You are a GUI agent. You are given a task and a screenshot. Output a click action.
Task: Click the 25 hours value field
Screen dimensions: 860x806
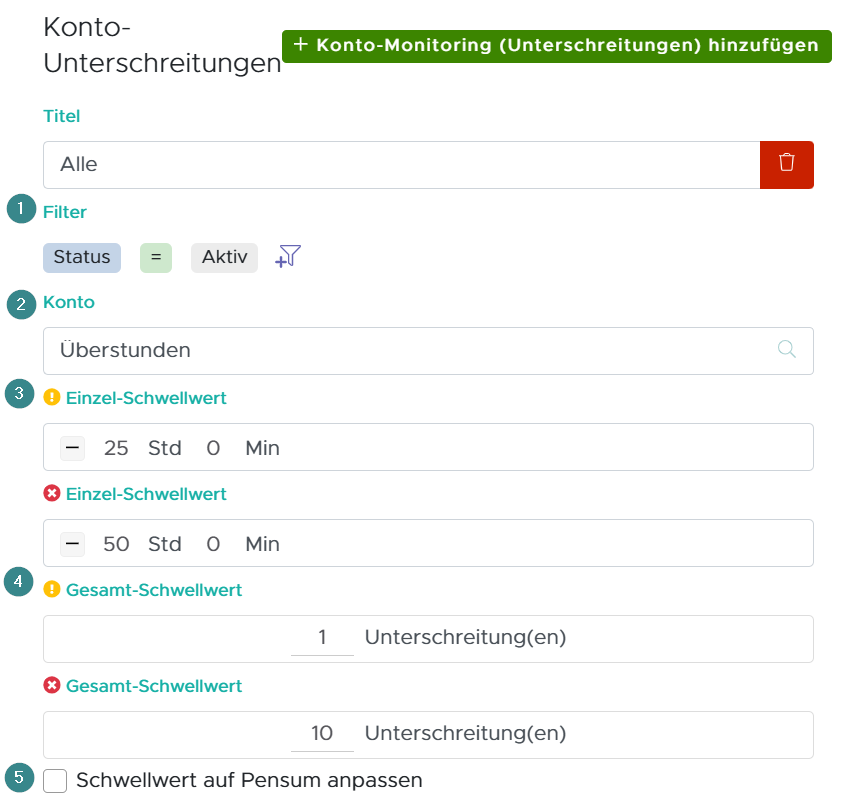point(116,448)
